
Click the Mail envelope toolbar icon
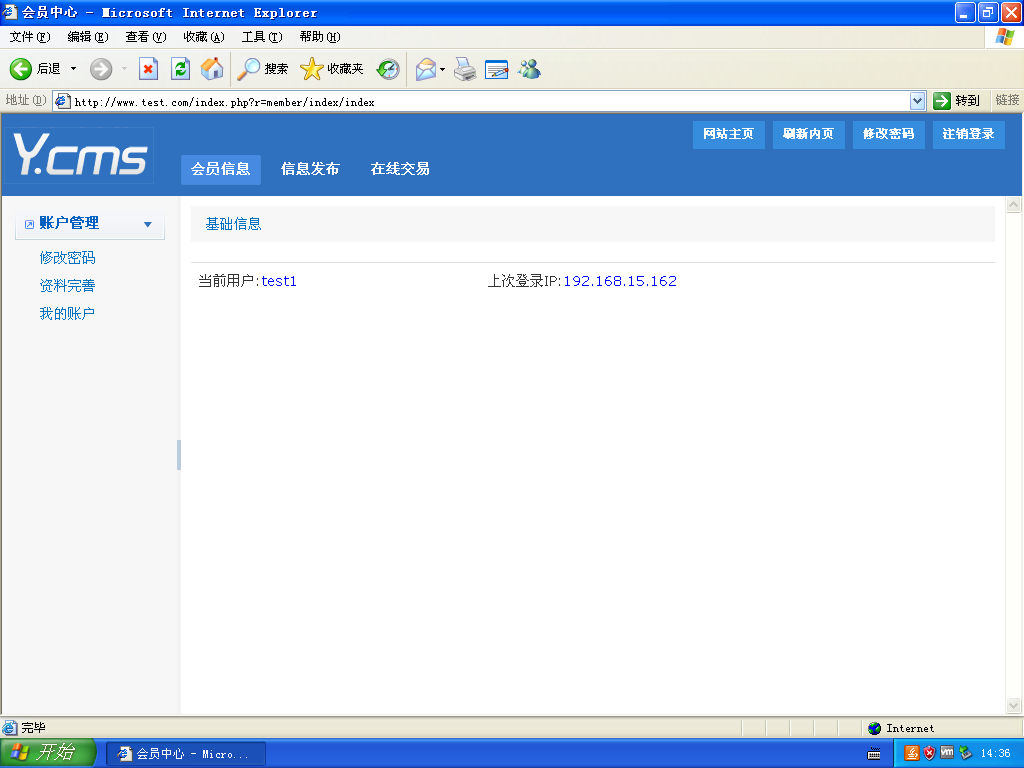[426, 69]
